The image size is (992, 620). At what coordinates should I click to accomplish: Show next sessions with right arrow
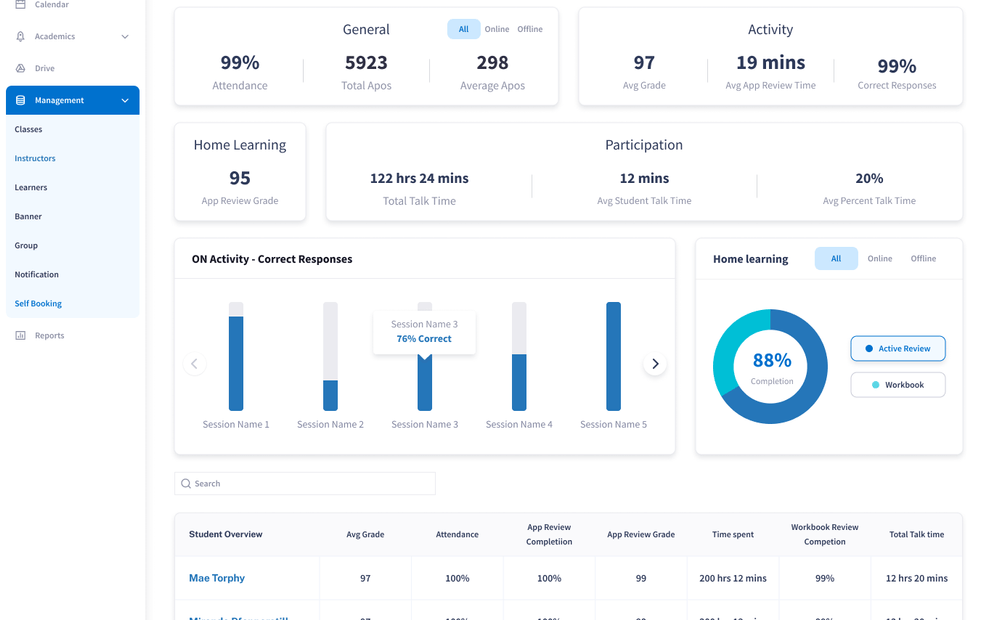(x=655, y=364)
